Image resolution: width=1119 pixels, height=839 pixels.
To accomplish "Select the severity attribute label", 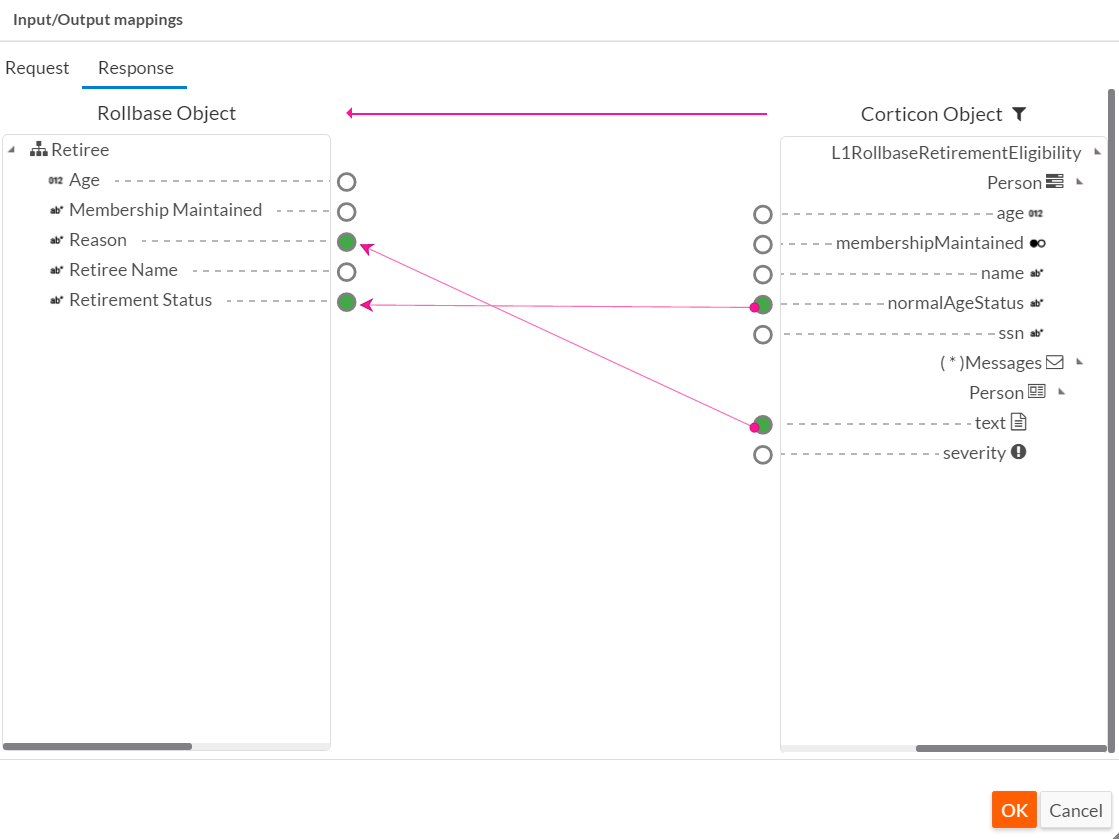I will pos(974,453).
